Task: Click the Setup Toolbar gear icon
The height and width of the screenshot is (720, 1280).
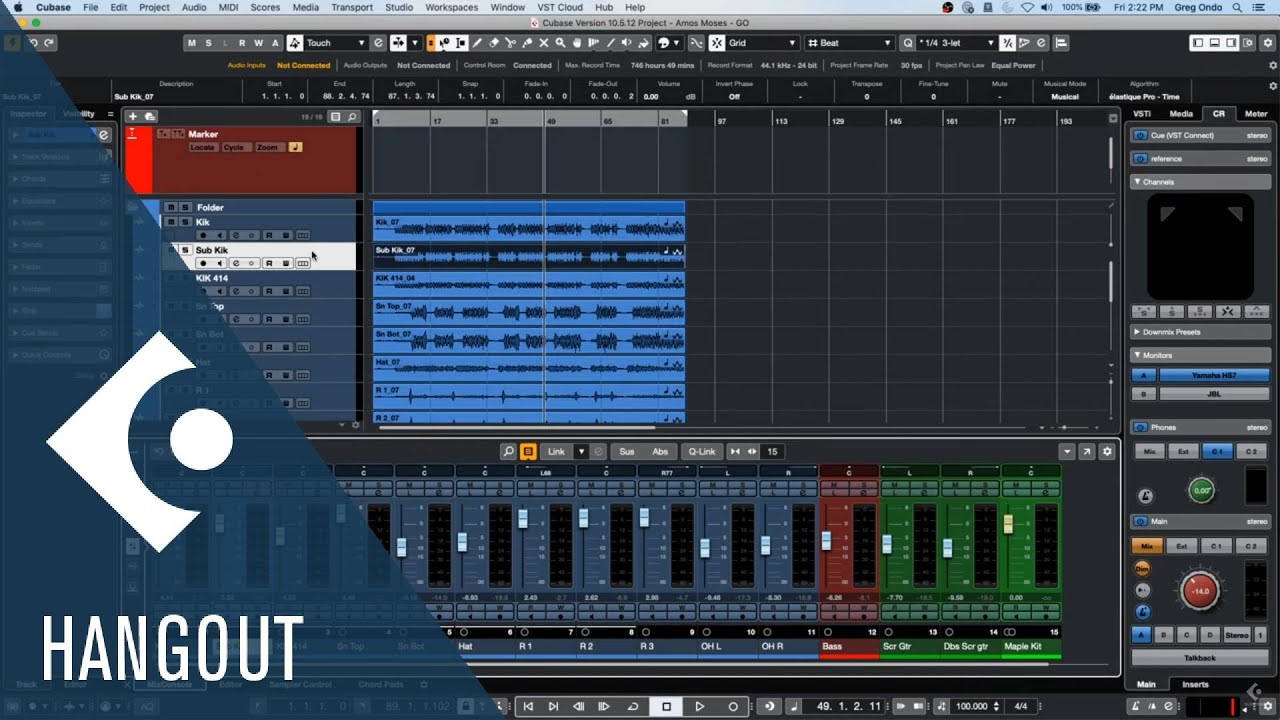Action: 1268,43
